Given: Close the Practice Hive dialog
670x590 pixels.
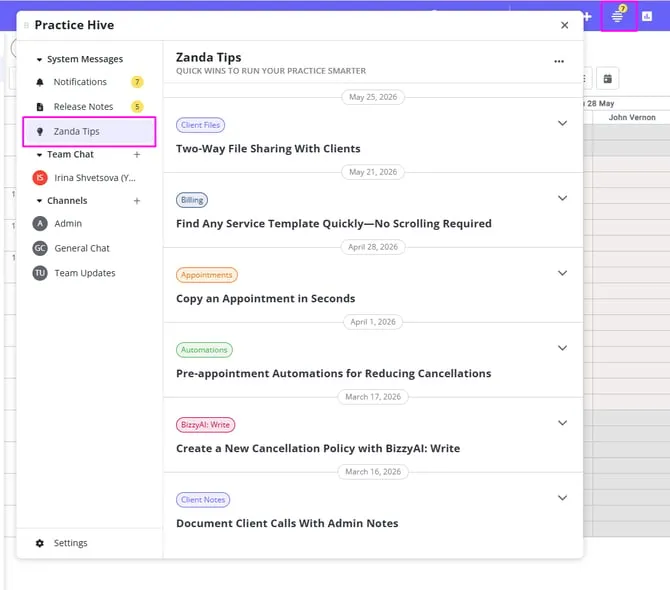Looking at the screenshot, I should click(x=564, y=25).
